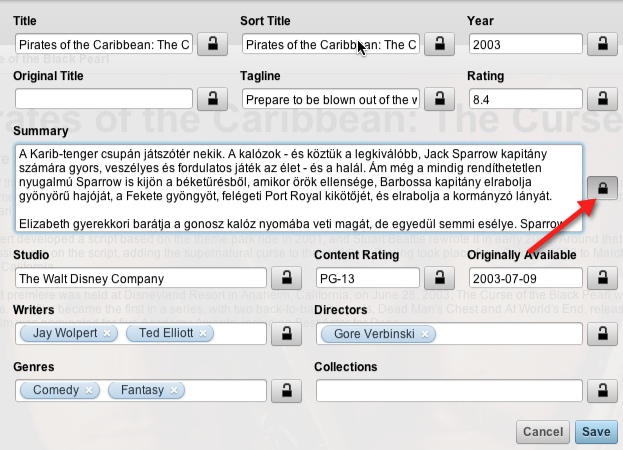This screenshot has height=450, width=623.
Task: Toggle the Writers field lock
Action: click(x=286, y=334)
